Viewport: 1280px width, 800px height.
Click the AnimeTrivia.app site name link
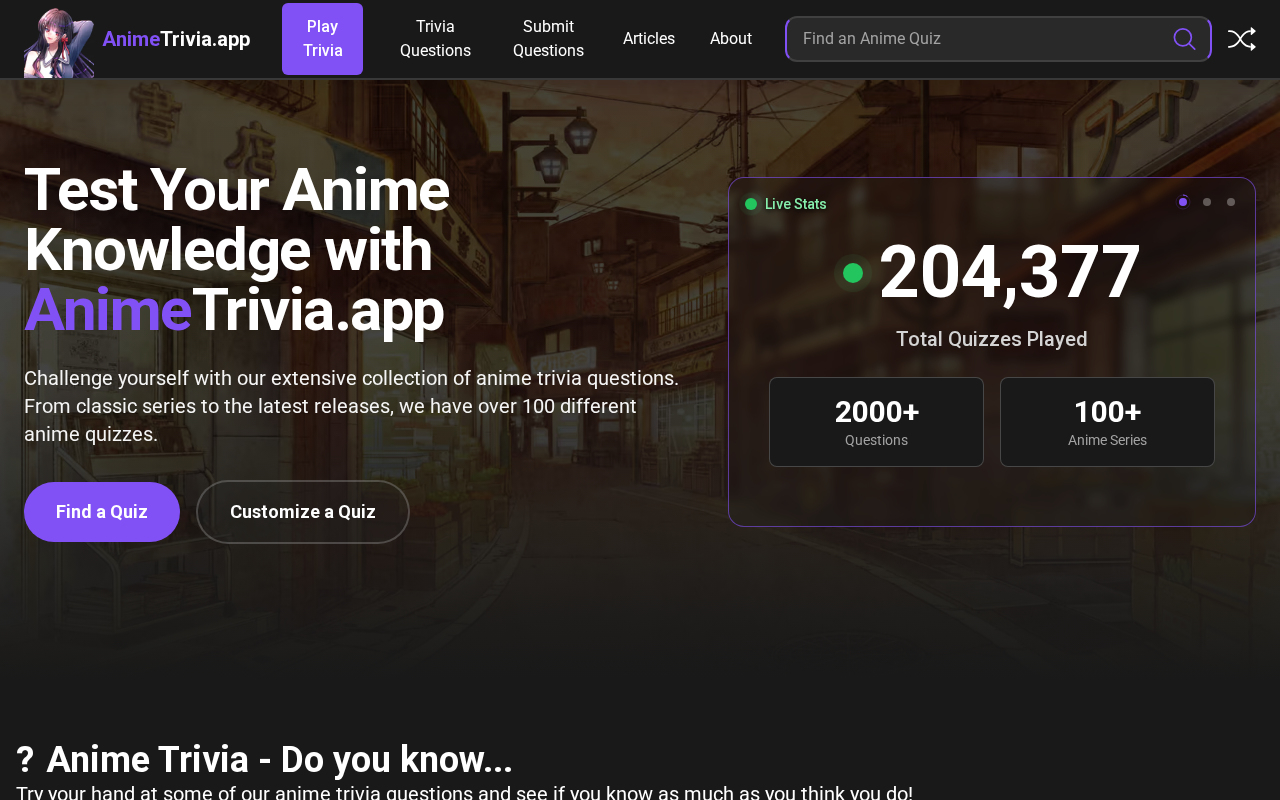tap(176, 39)
